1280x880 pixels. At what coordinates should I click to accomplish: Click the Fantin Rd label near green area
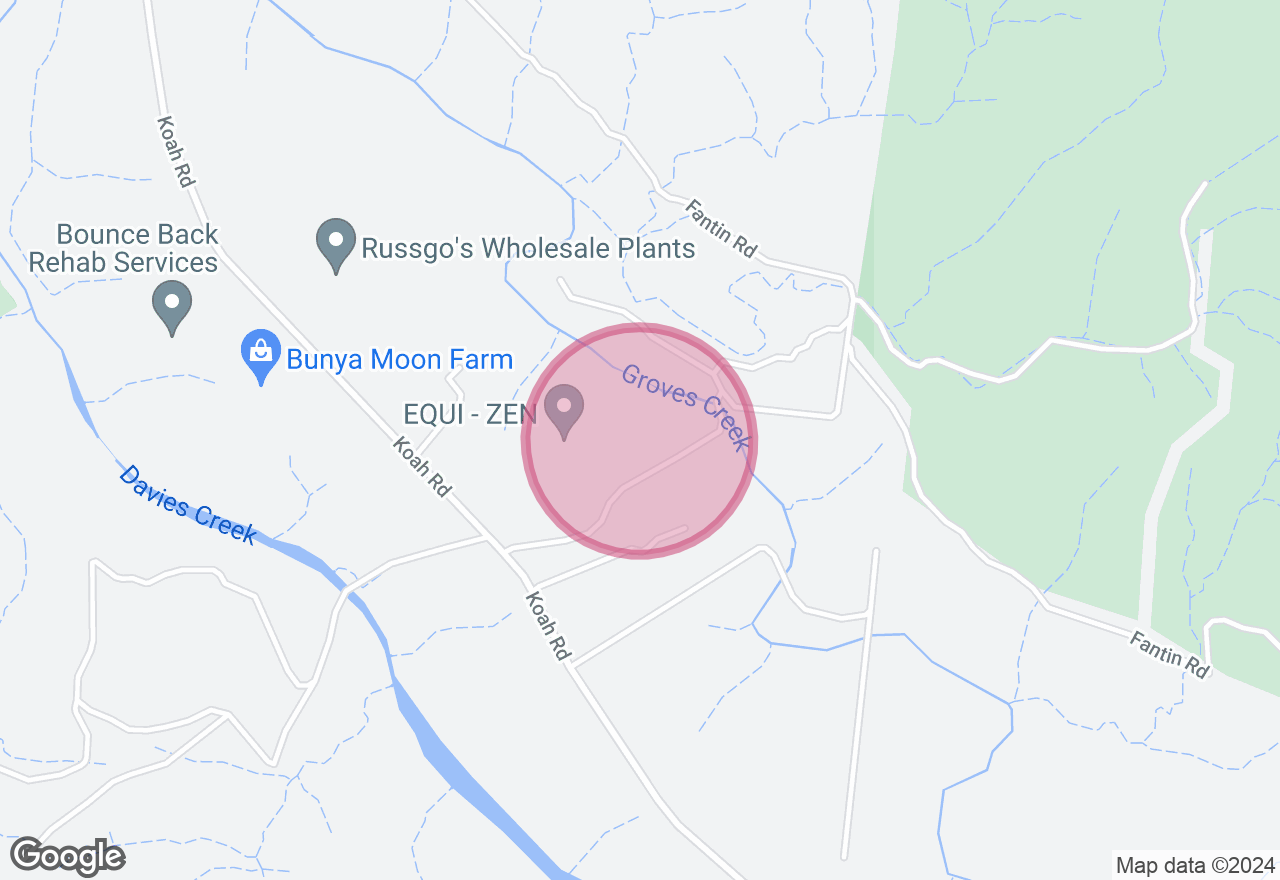(x=1169, y=654)
